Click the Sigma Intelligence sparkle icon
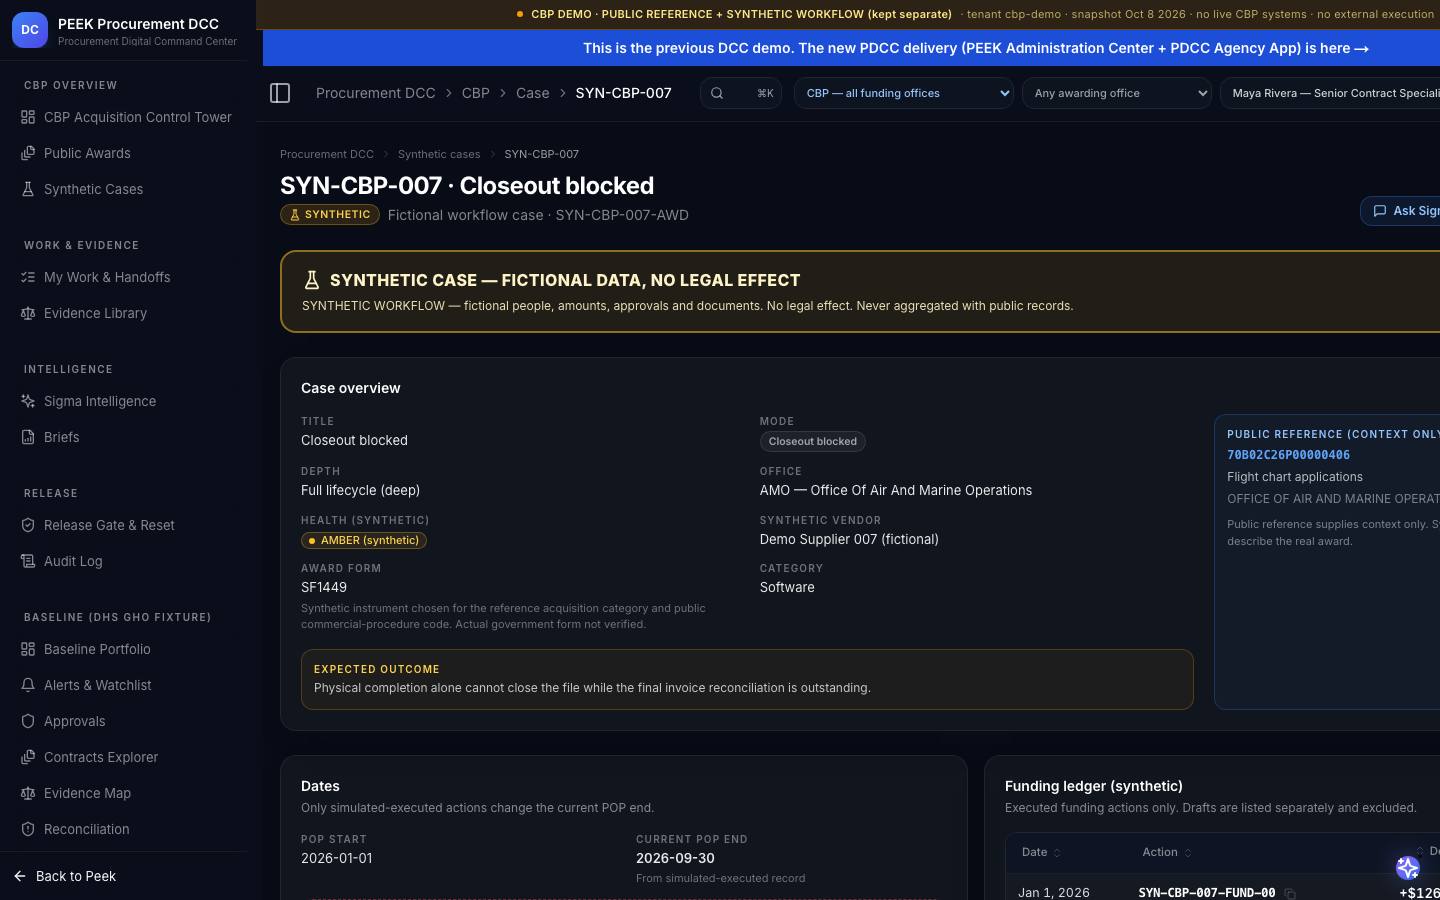This screenshot has height=900, width=1440. pos(28,401)
